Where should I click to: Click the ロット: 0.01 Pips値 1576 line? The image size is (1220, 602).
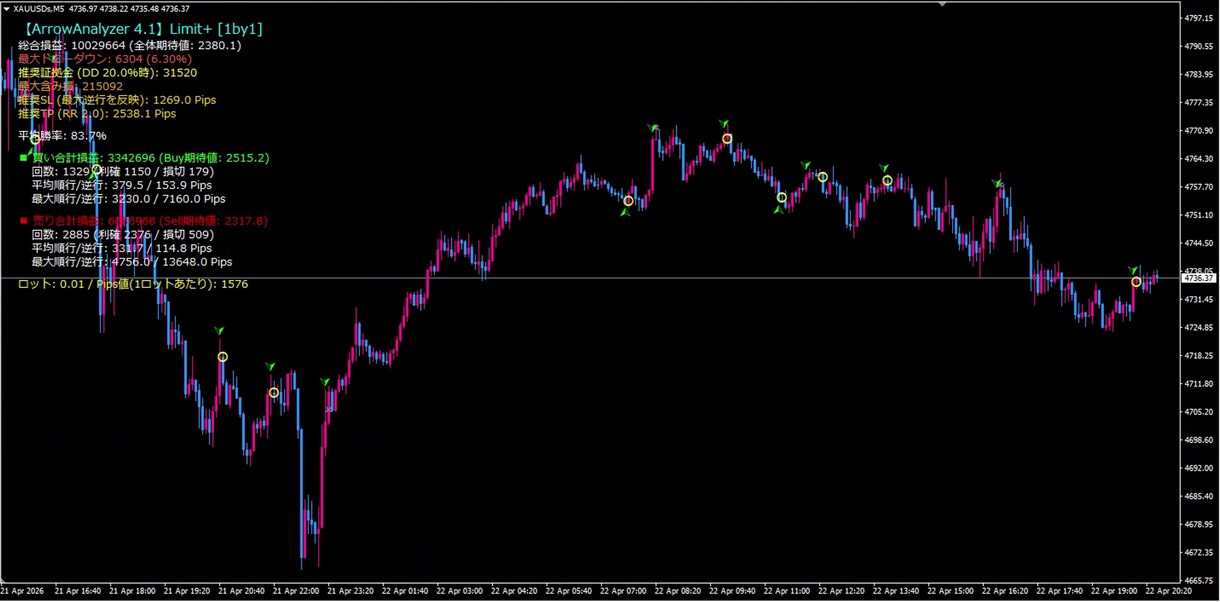point(133,284)
